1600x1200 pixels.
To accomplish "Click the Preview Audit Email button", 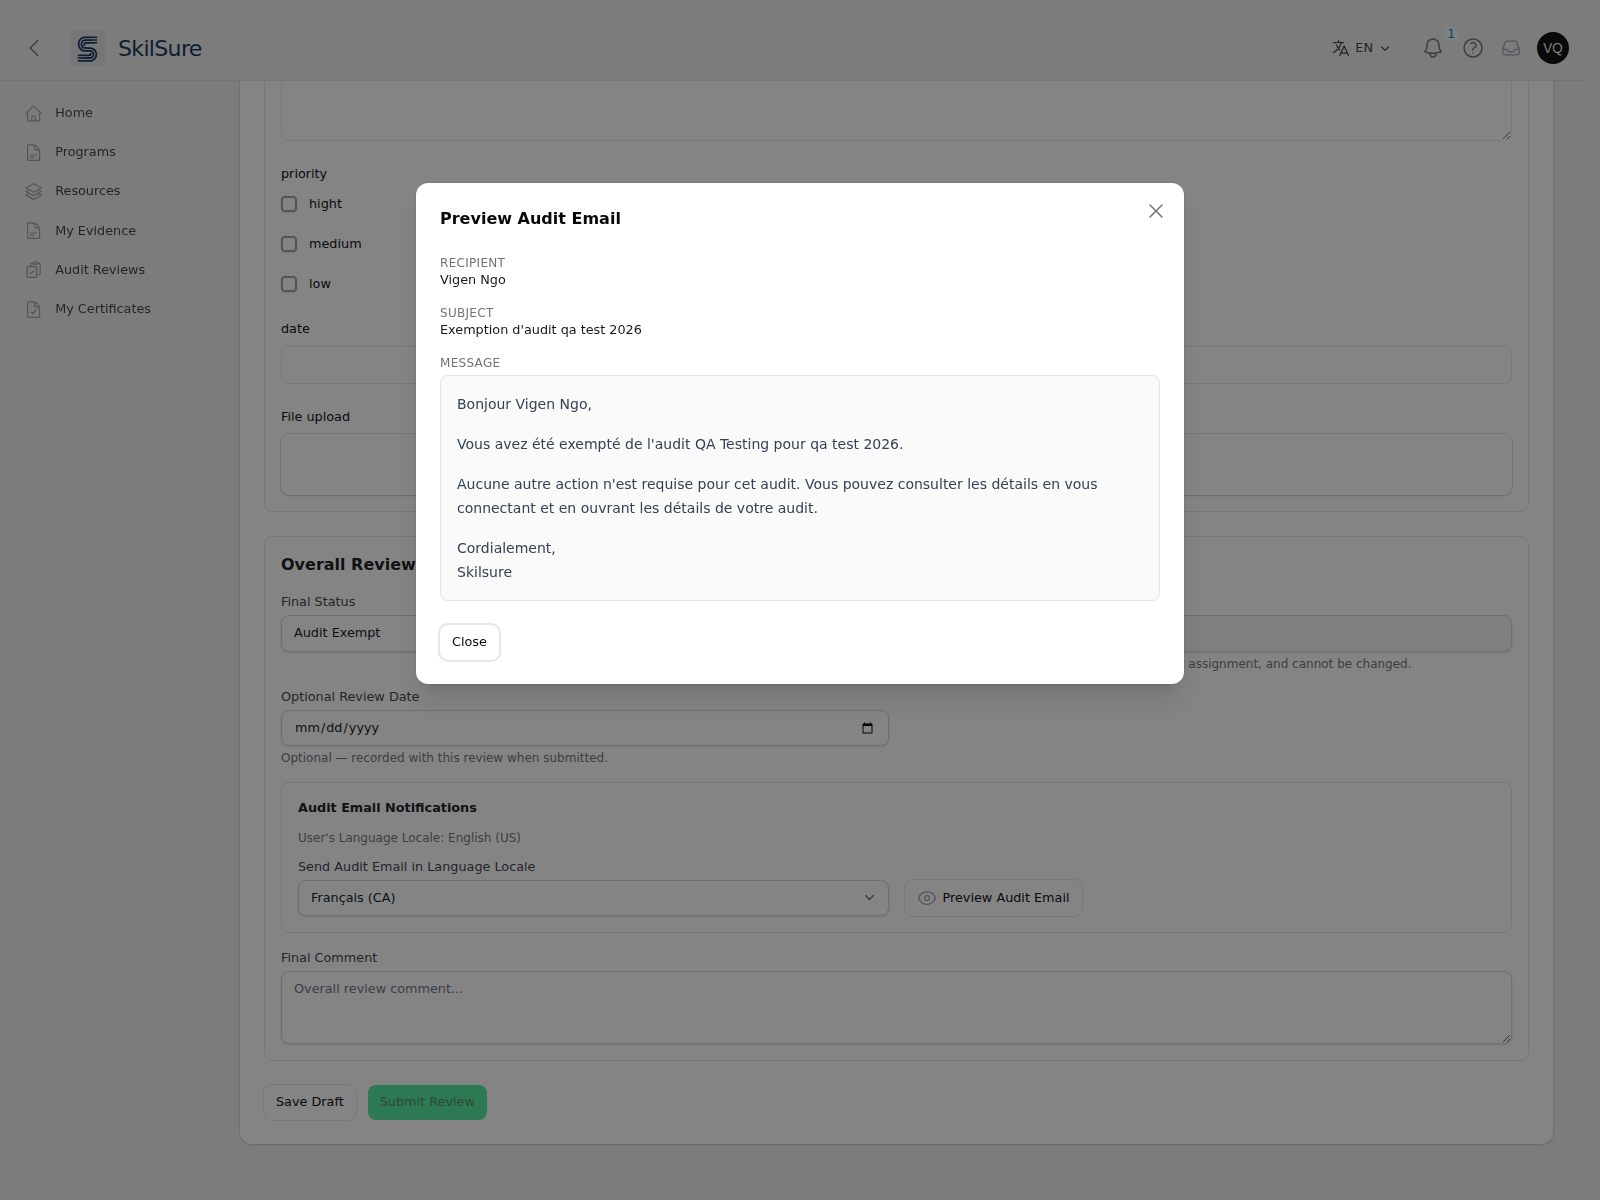I will [x=993, y=898].
